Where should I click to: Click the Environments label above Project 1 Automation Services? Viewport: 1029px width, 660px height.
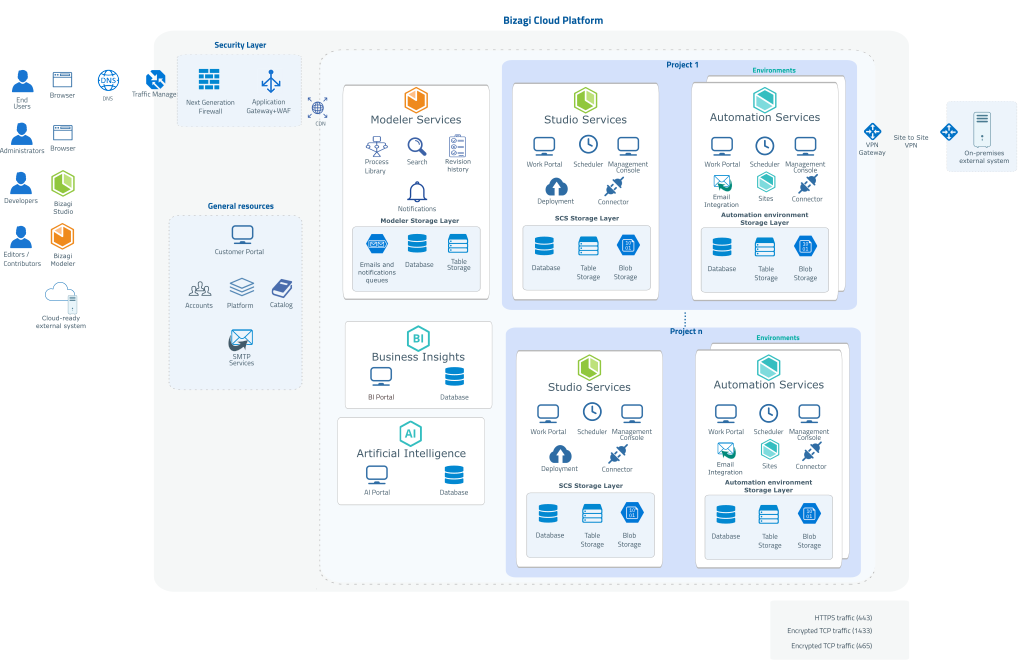(774, 70)
